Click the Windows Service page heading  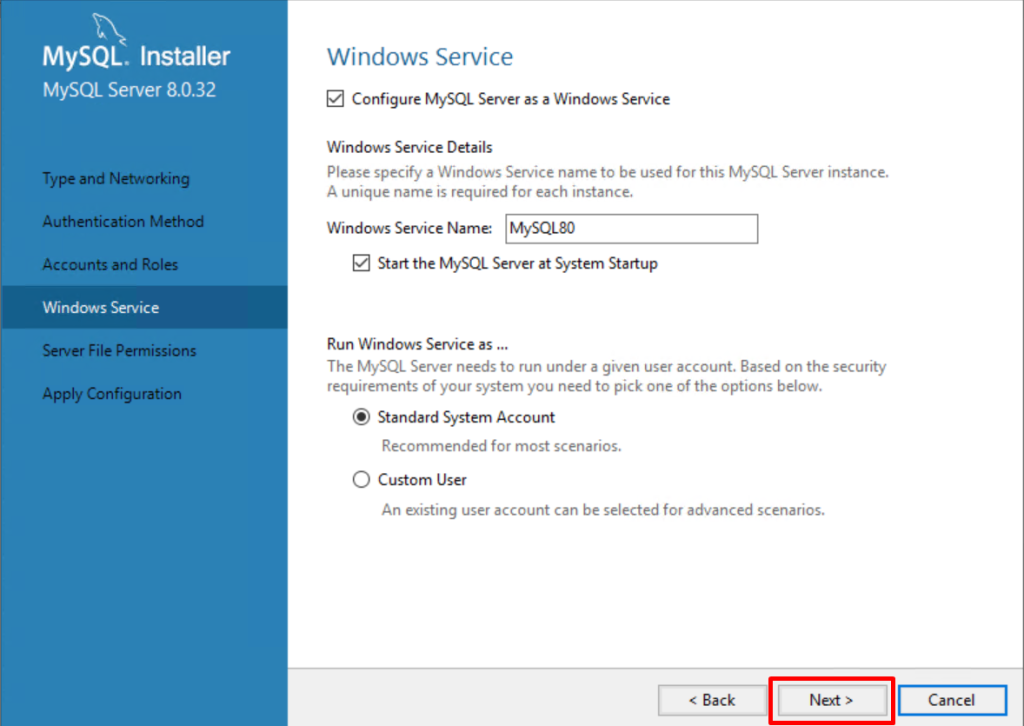coord(420,57)
